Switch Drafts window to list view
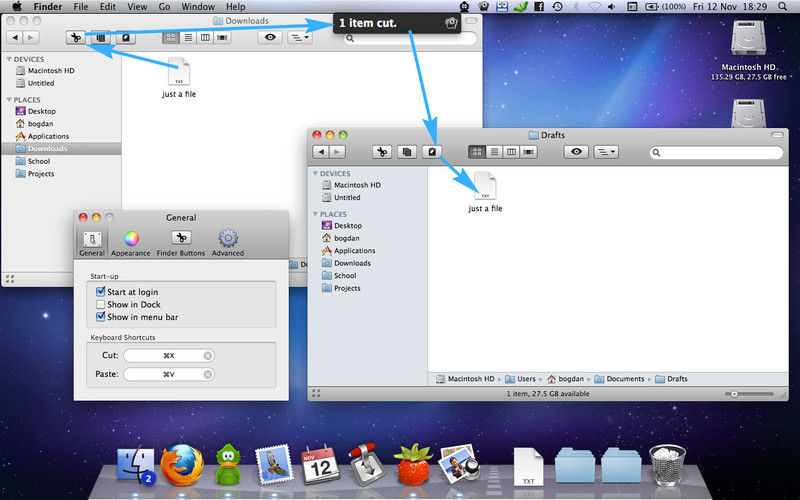 (495, 152)
